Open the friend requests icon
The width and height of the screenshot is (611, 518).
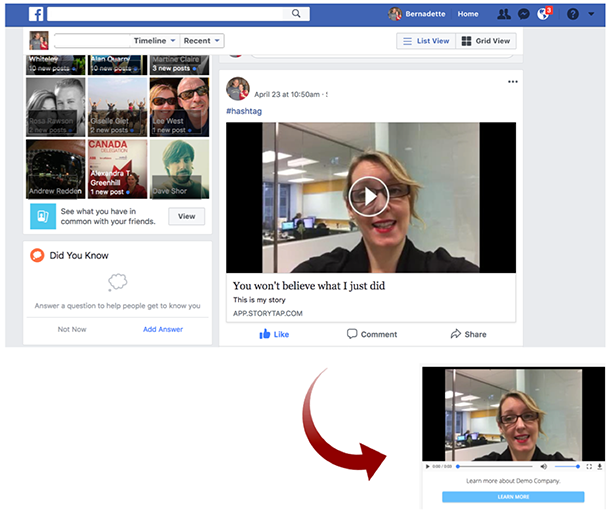(504, 14)
